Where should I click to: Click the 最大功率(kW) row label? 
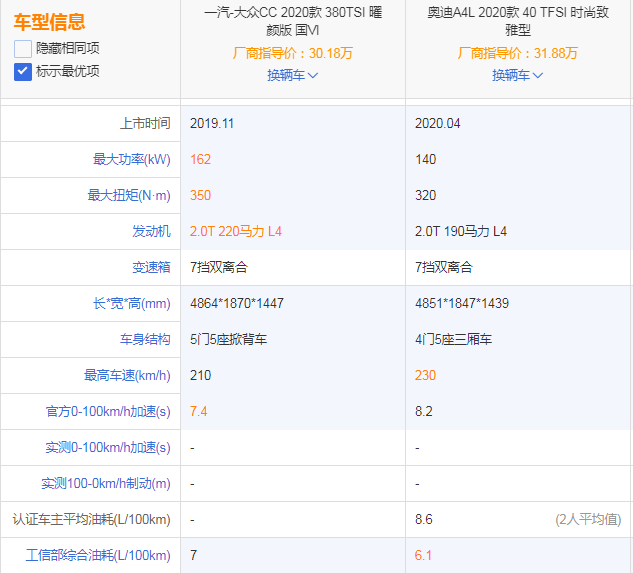pos(131,160)
